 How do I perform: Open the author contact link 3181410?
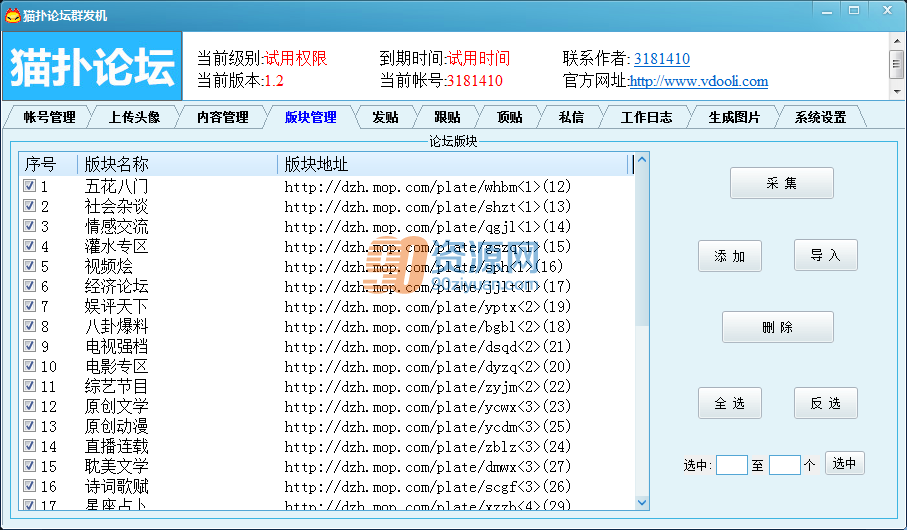(x=662, y=58)
